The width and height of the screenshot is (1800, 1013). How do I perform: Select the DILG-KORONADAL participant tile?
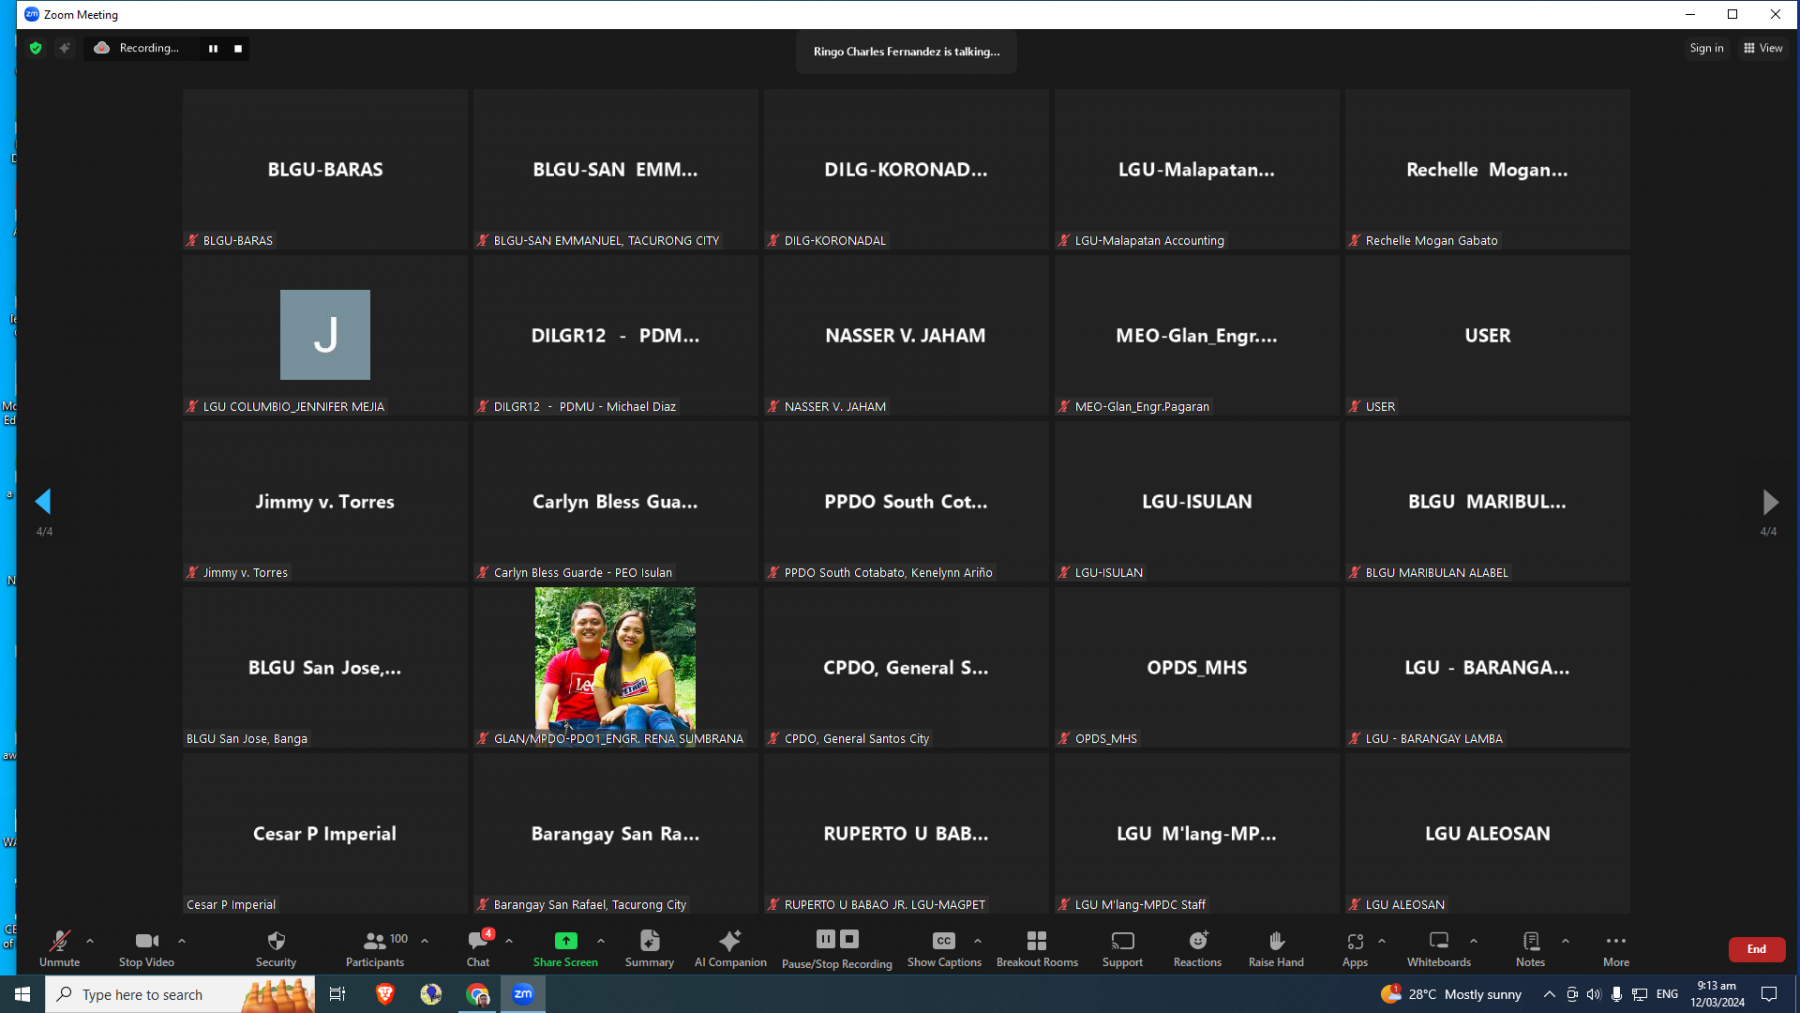[x=906, y=169]
